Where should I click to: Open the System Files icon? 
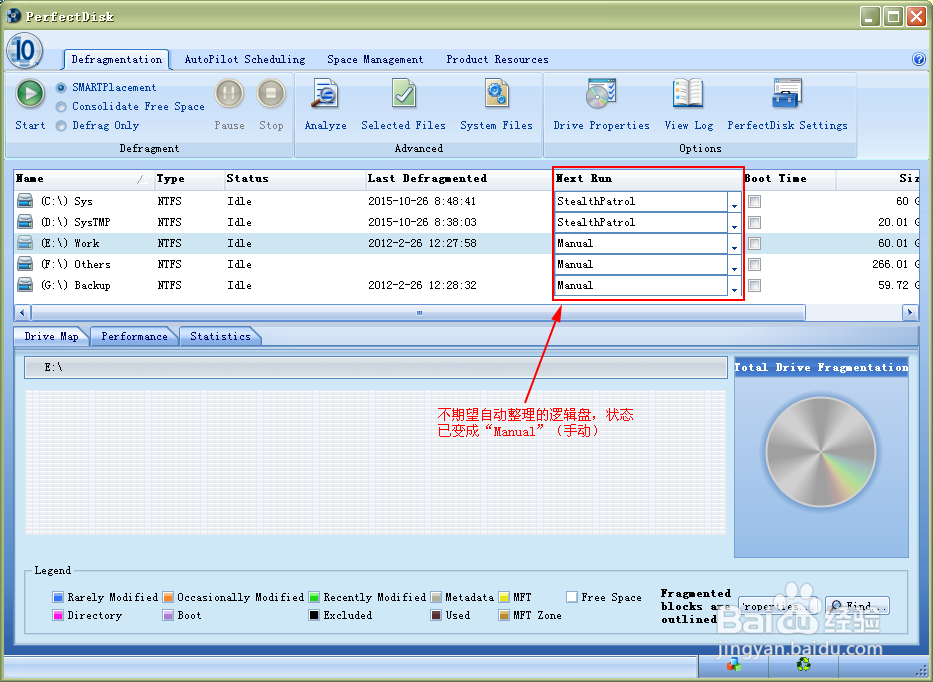pos(496,94)
